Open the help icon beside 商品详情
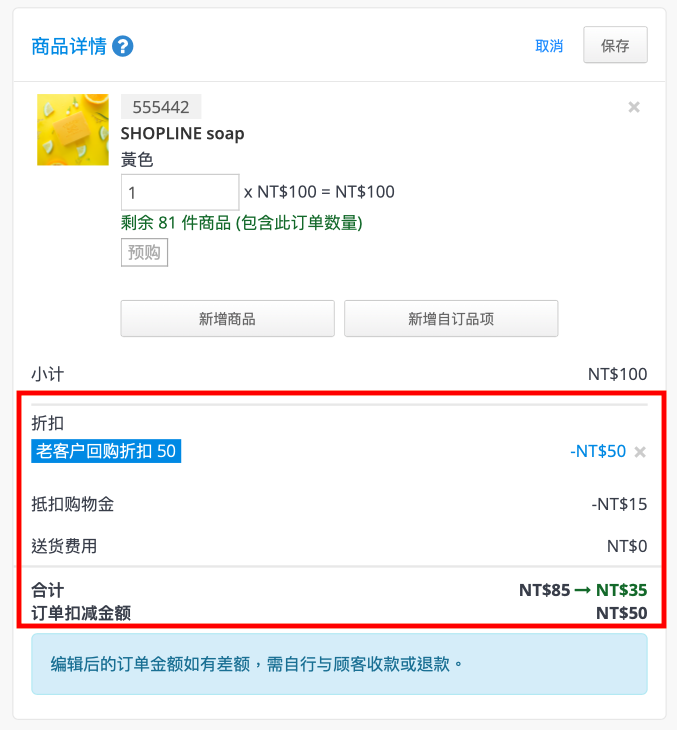The image size is (677, 730). point(122,47)
